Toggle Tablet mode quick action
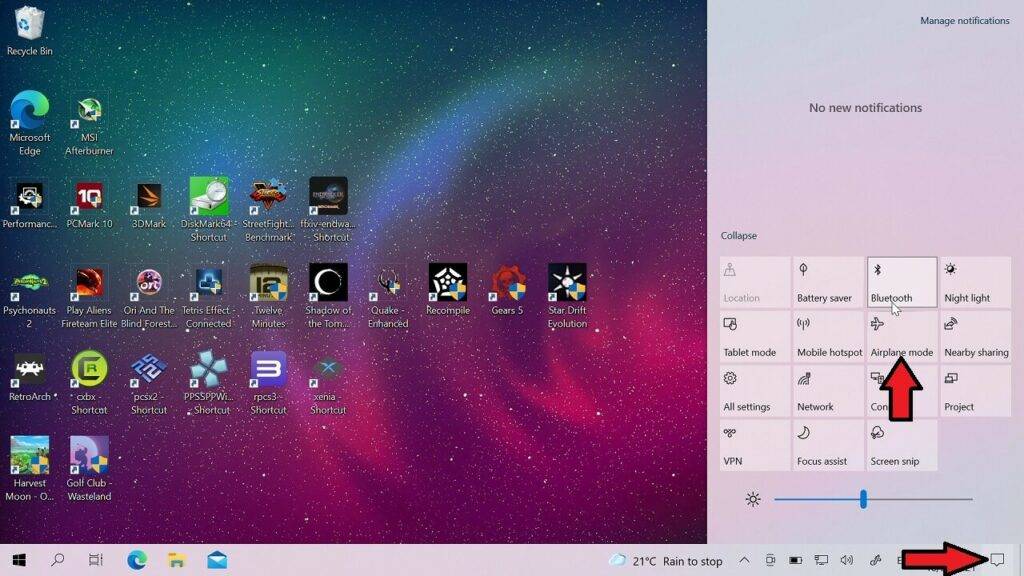 tap(754, 336)
